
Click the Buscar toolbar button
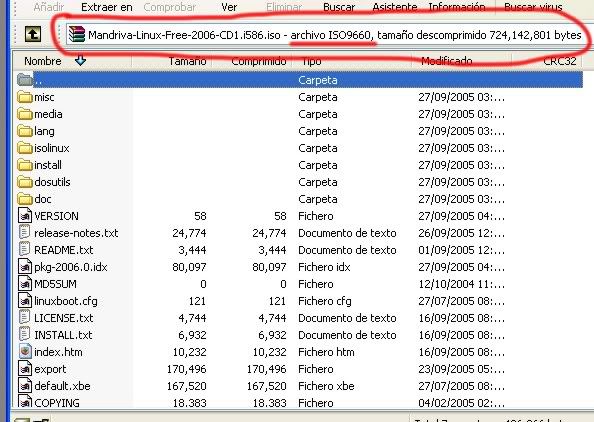tap(339, 7)
